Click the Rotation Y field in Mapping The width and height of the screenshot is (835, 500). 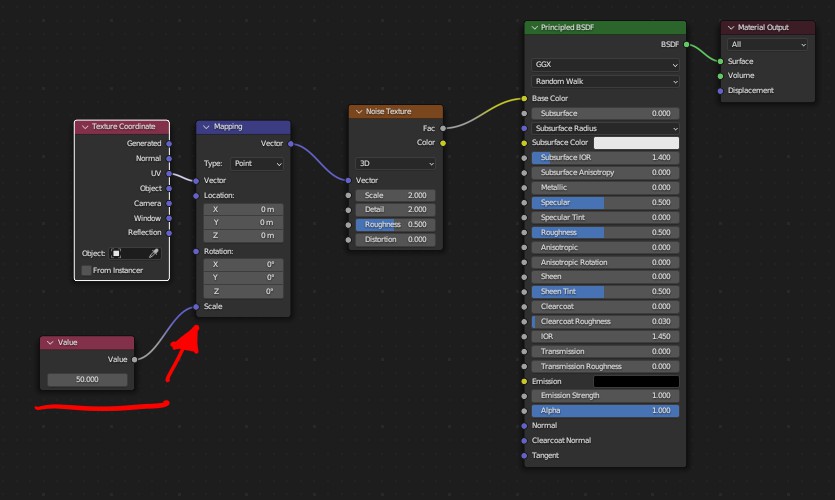click(243, 277)
